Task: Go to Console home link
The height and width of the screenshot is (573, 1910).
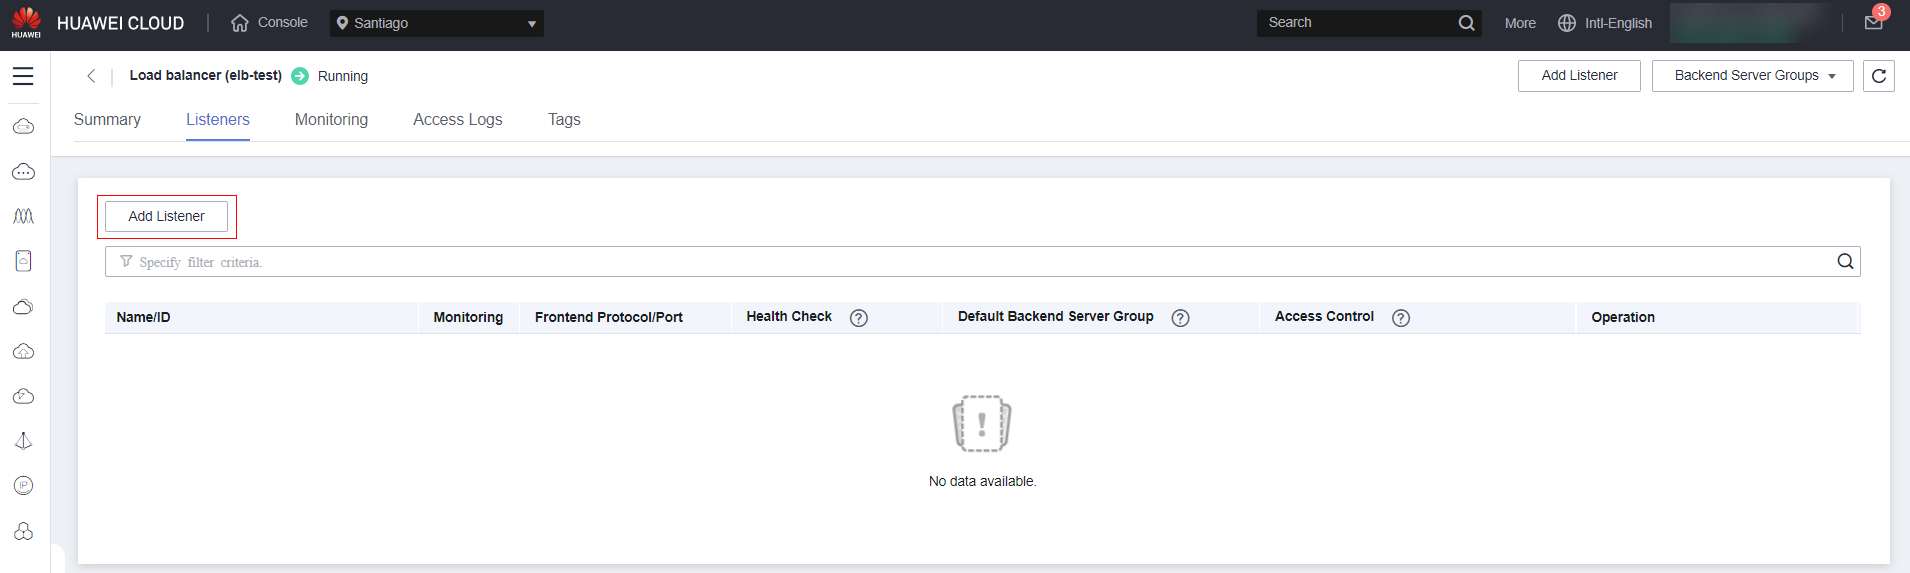Action: [269, 23]
